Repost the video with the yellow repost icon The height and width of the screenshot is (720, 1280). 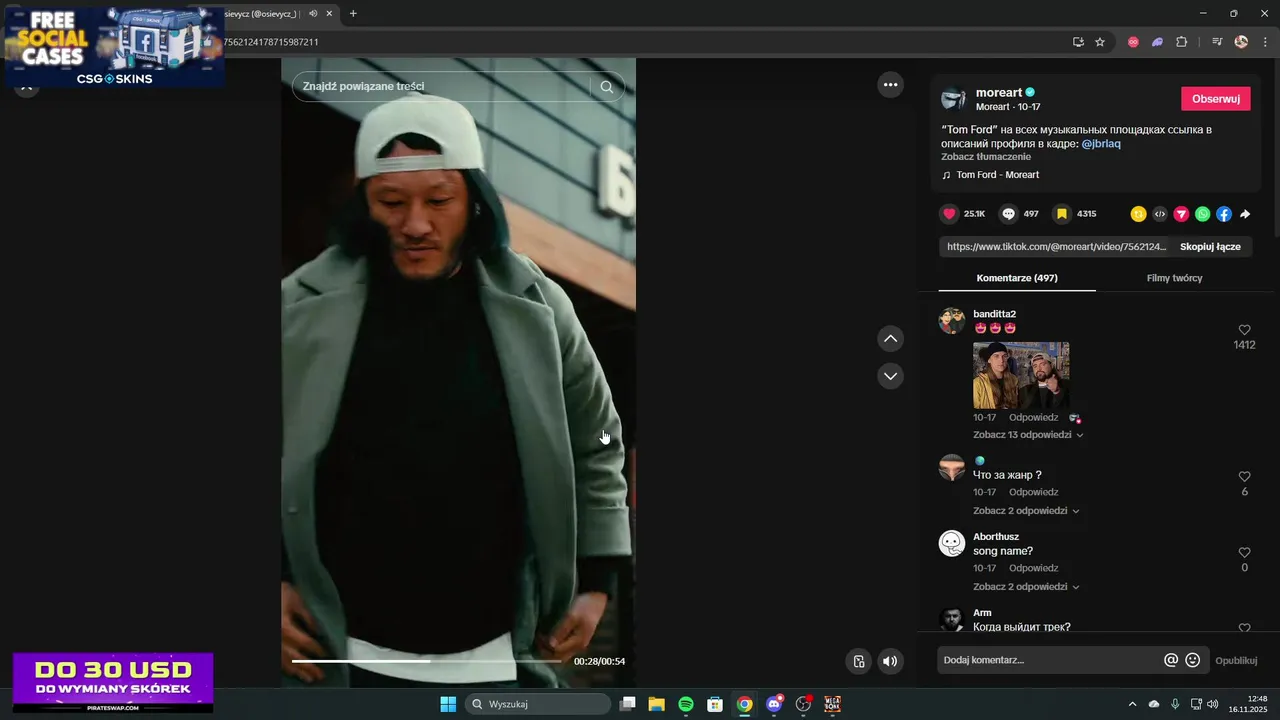pos(1138,214)
